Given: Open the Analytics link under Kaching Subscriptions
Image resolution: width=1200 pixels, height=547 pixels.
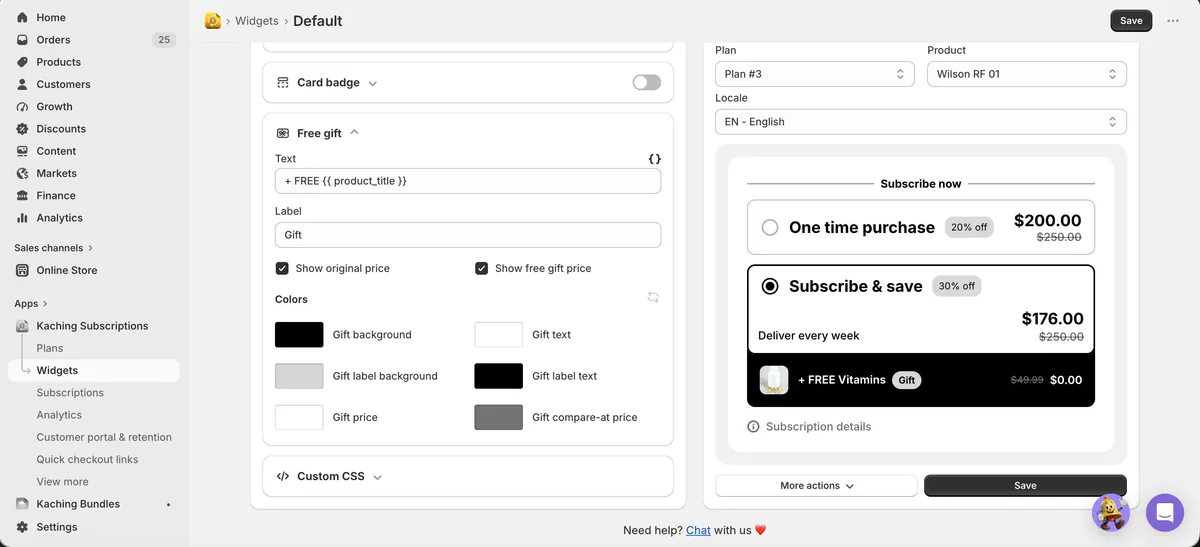Looking at the screenshot, I should [59, 415].
